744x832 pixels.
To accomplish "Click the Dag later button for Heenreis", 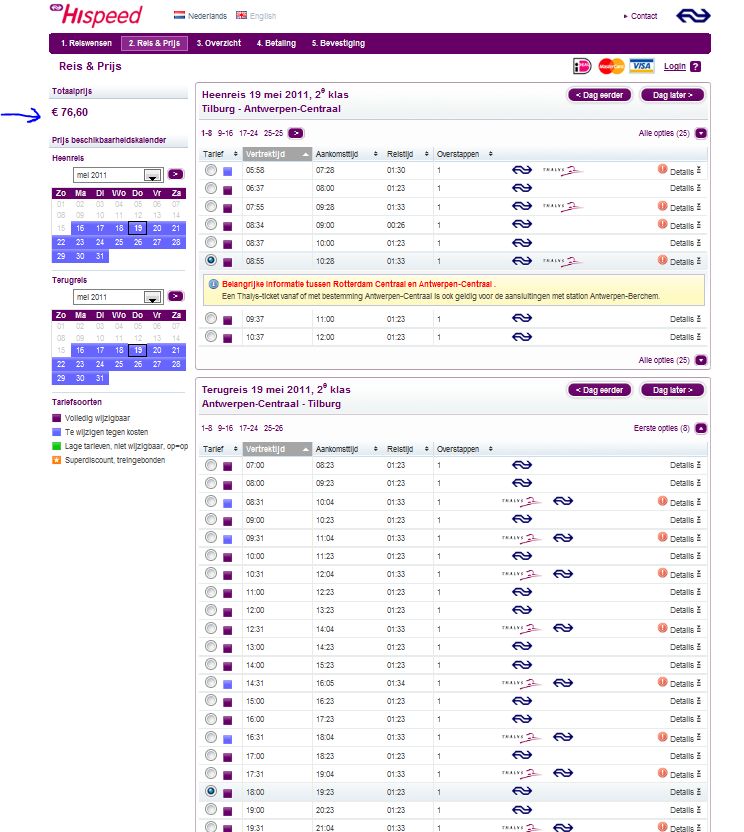I will pos(672,95).
